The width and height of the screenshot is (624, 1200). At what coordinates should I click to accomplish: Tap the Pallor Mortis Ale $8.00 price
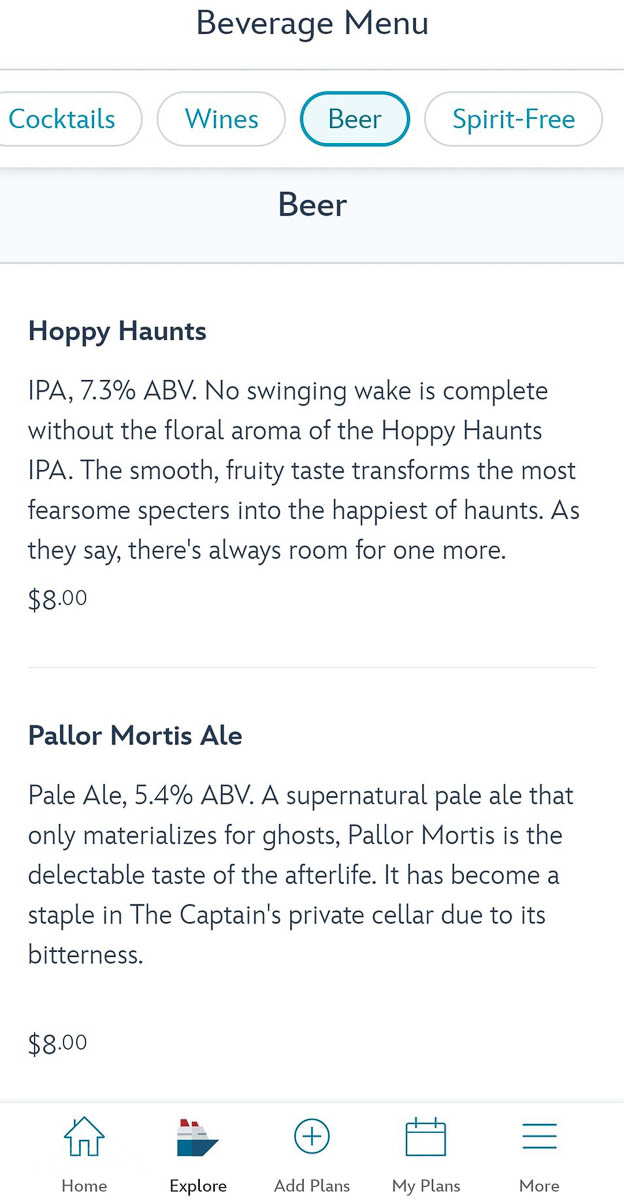[58, 1044]
